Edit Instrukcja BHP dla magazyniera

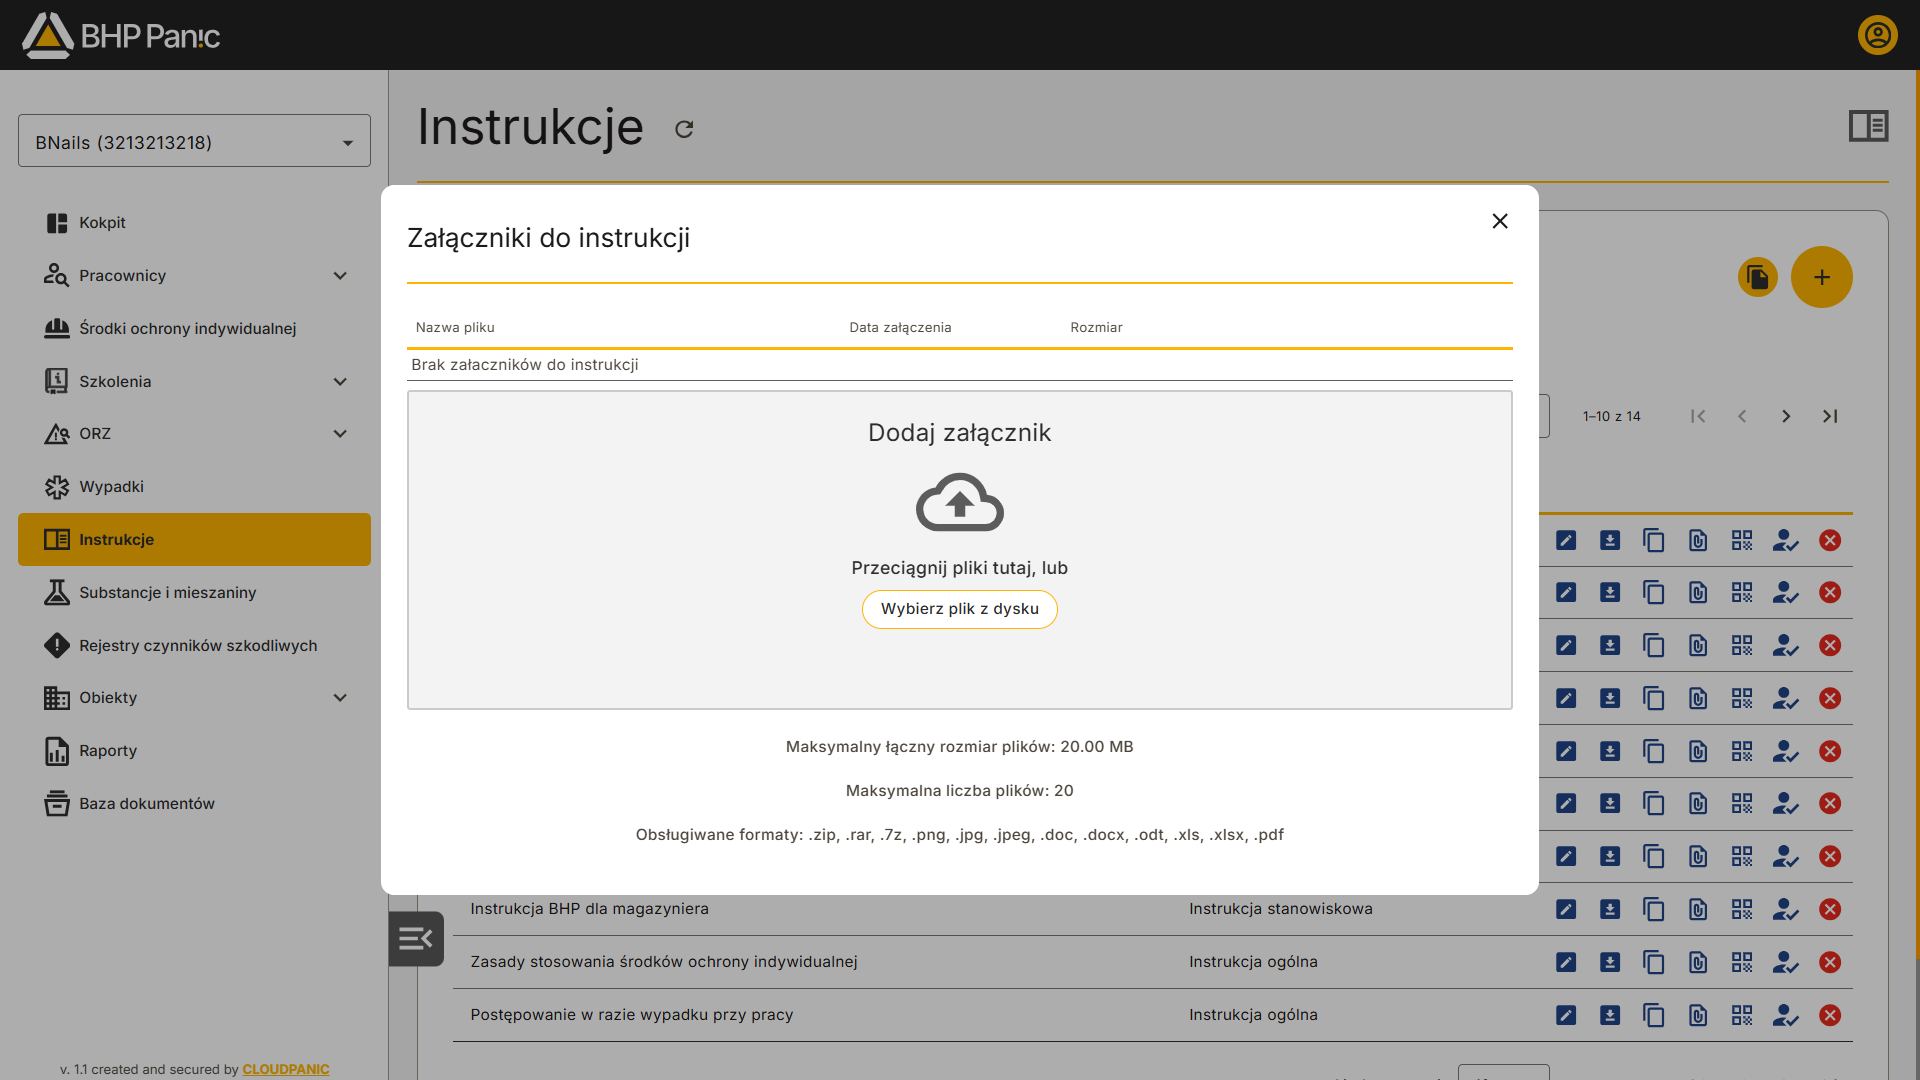pos(1566,909)
